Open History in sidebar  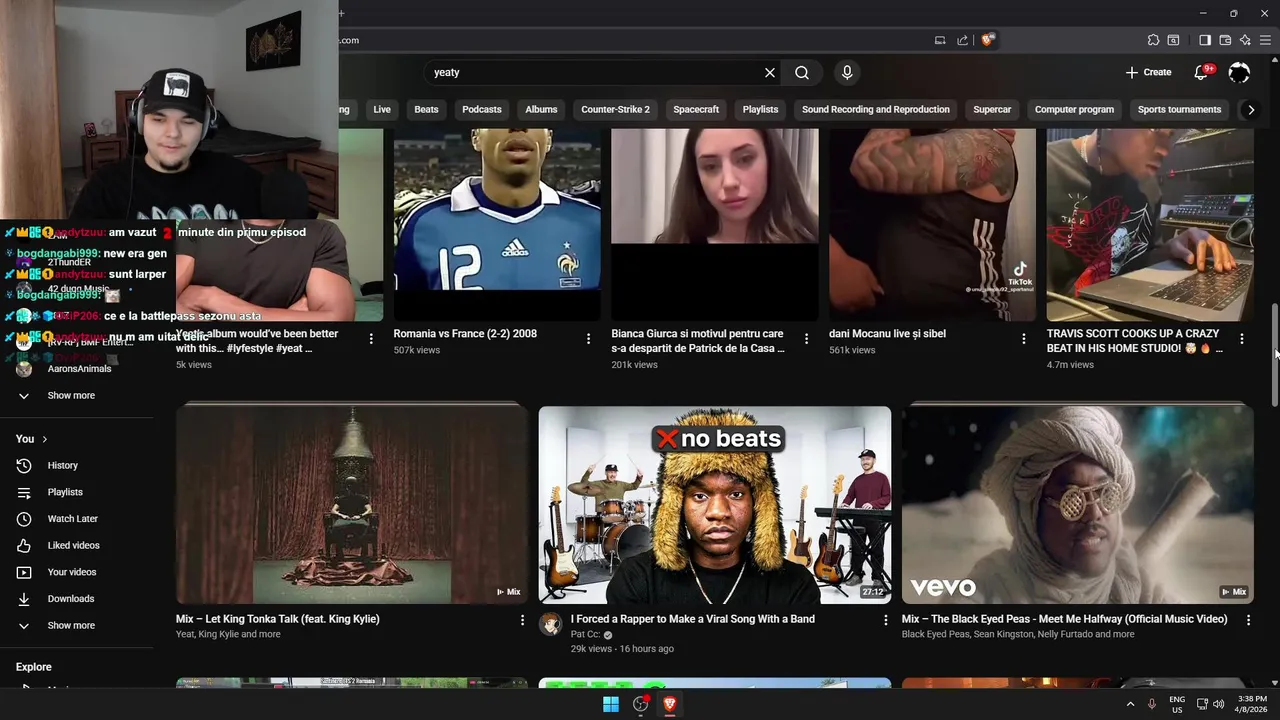(62, 466)
